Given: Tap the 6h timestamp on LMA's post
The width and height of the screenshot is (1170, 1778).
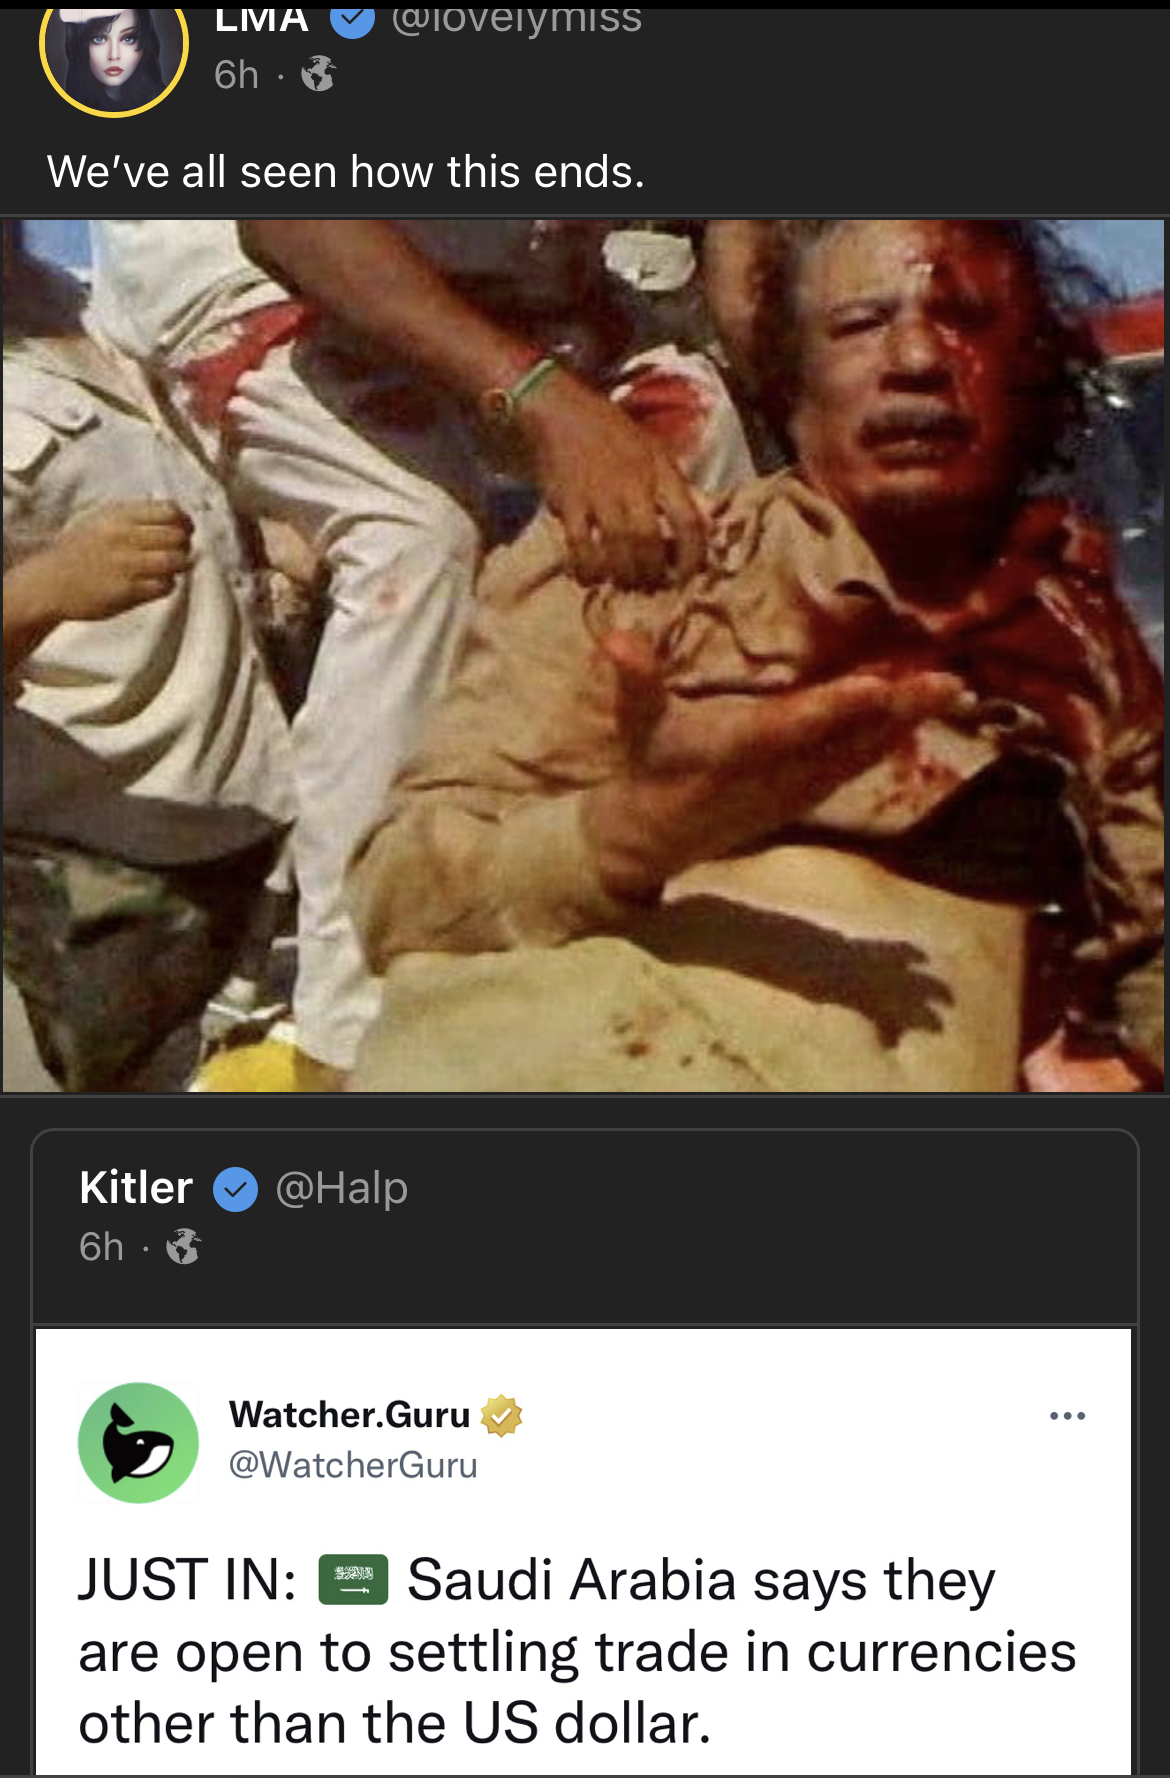Looking at the screenshot, I should 236,74.
